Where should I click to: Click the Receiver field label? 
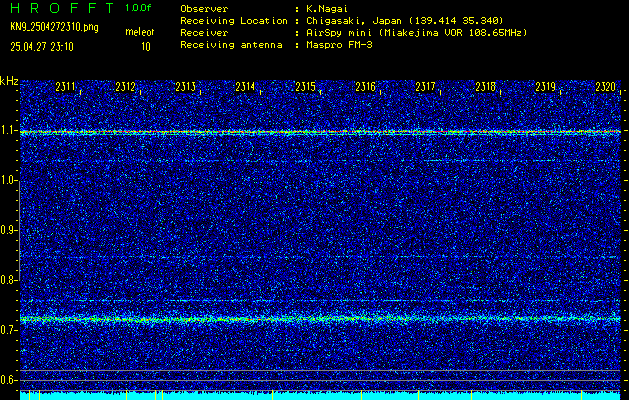[x=204, y=32]
